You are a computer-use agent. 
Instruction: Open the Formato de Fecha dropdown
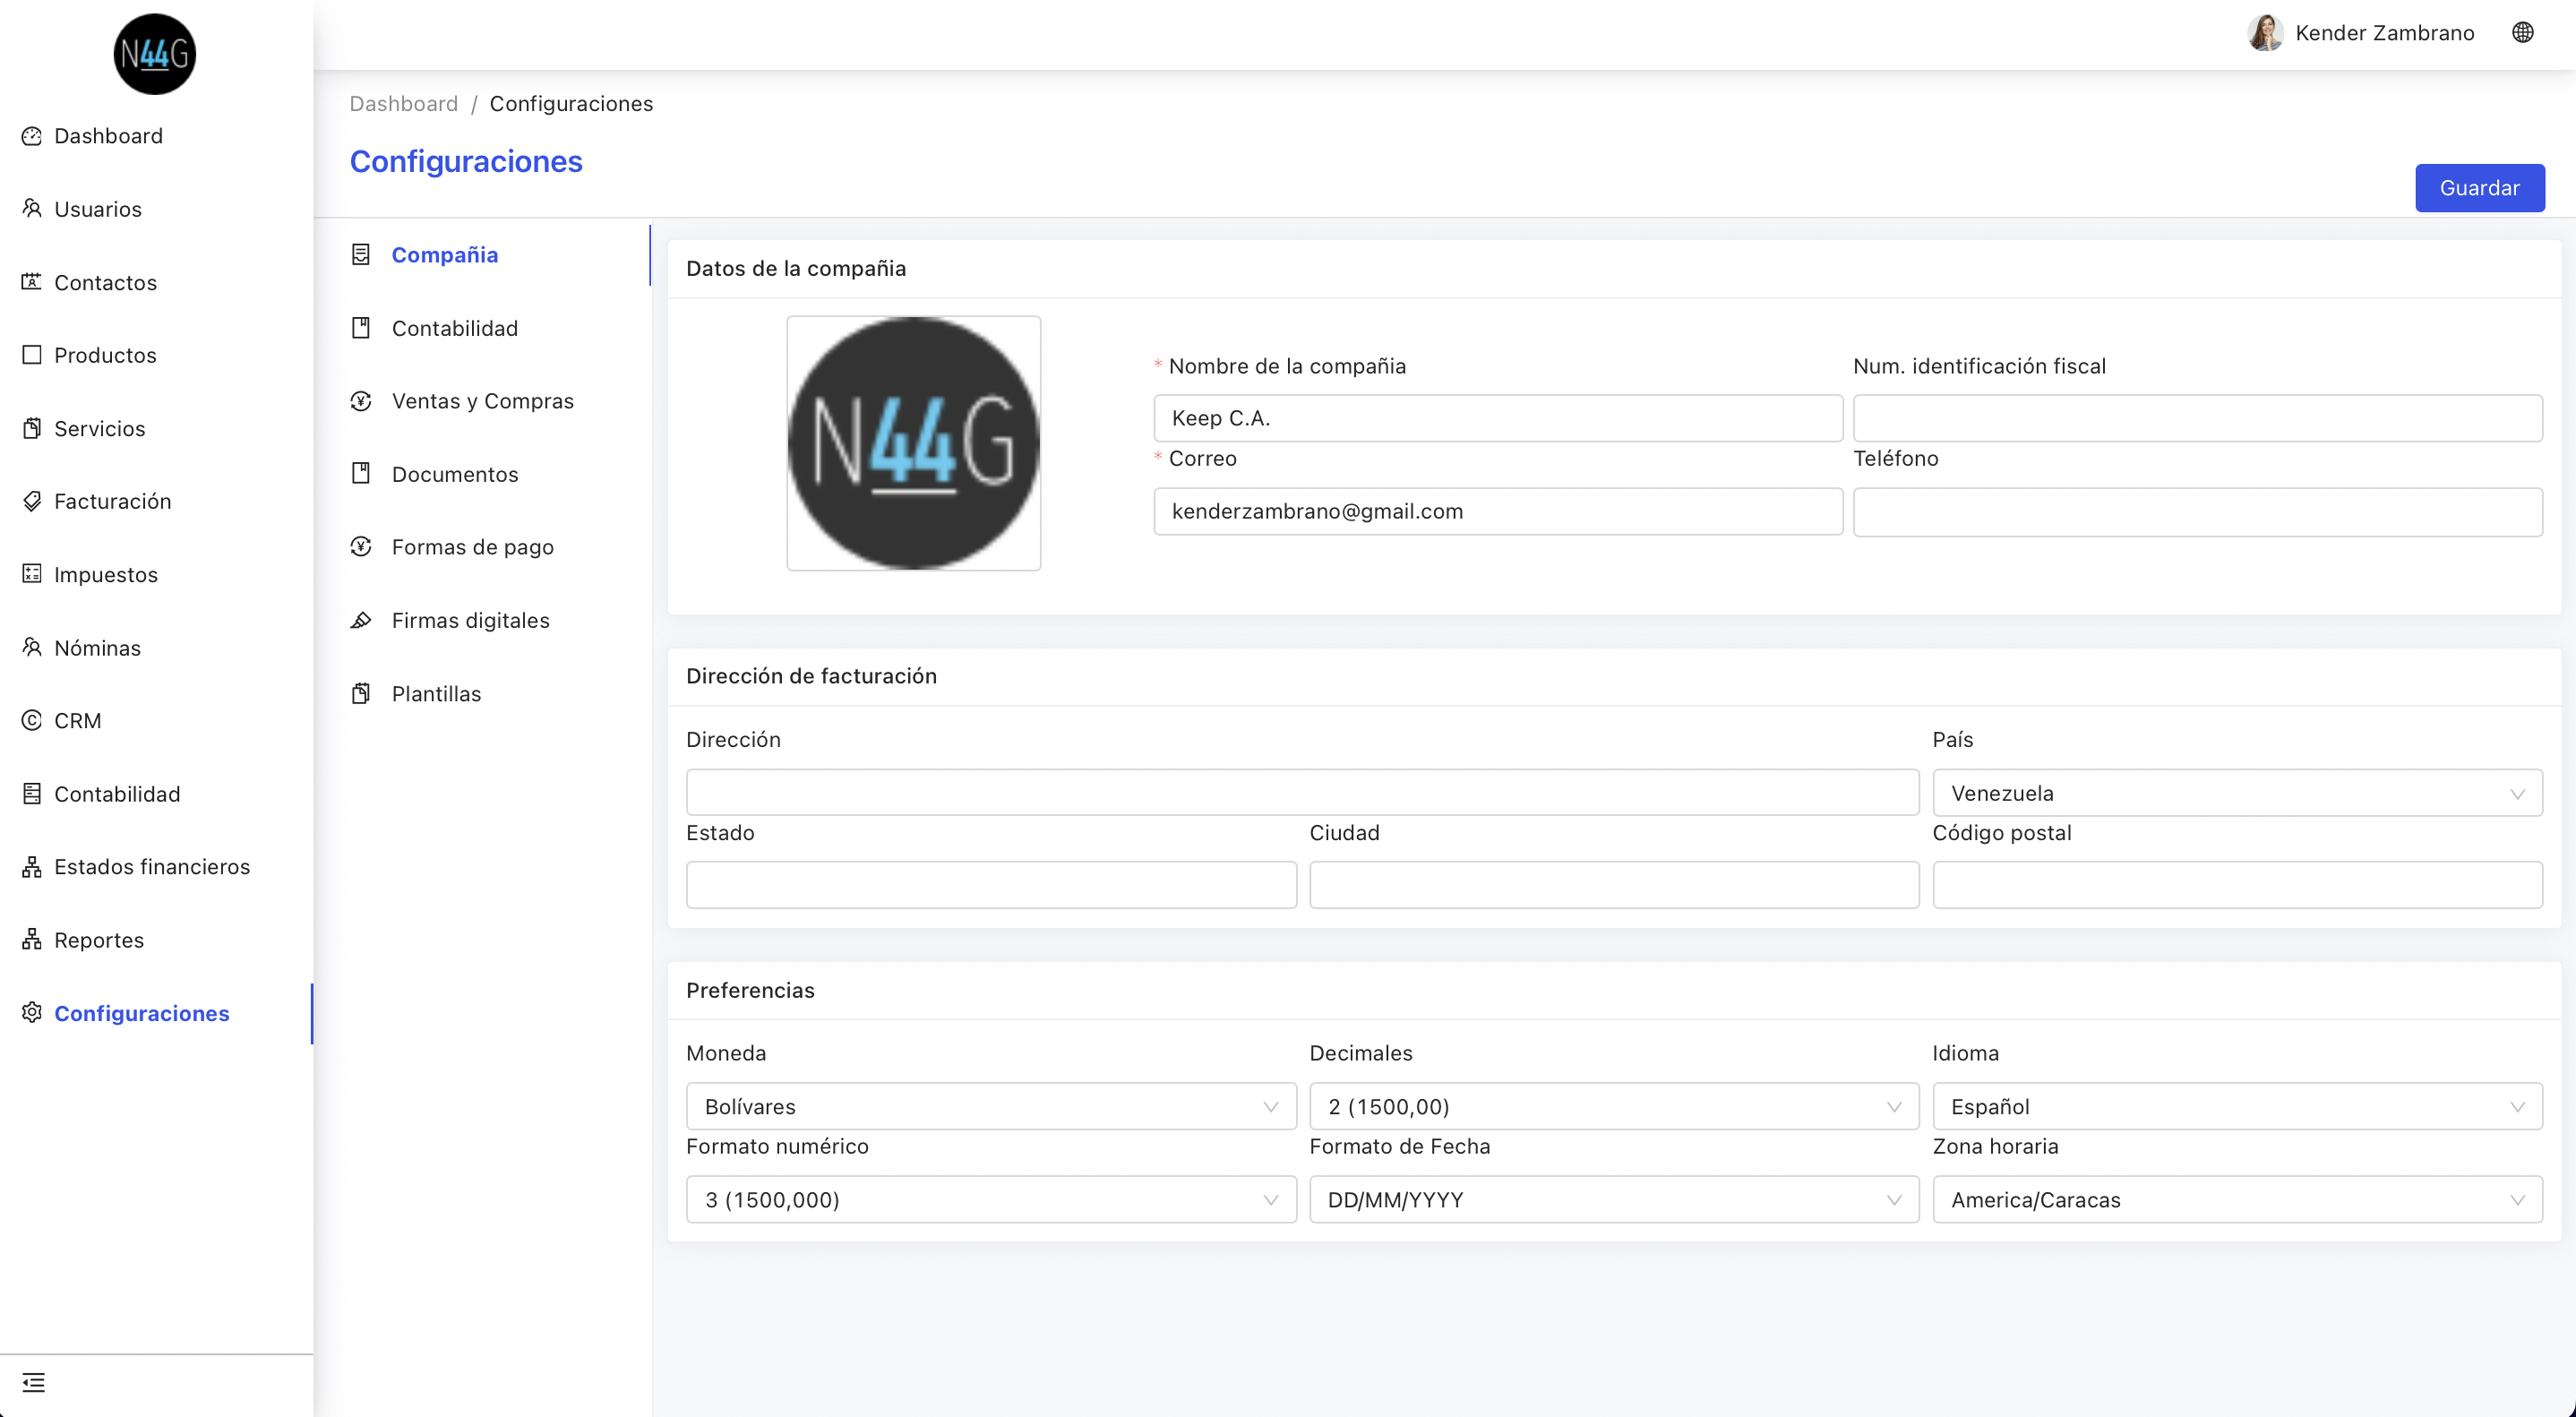(1614, 1199)
